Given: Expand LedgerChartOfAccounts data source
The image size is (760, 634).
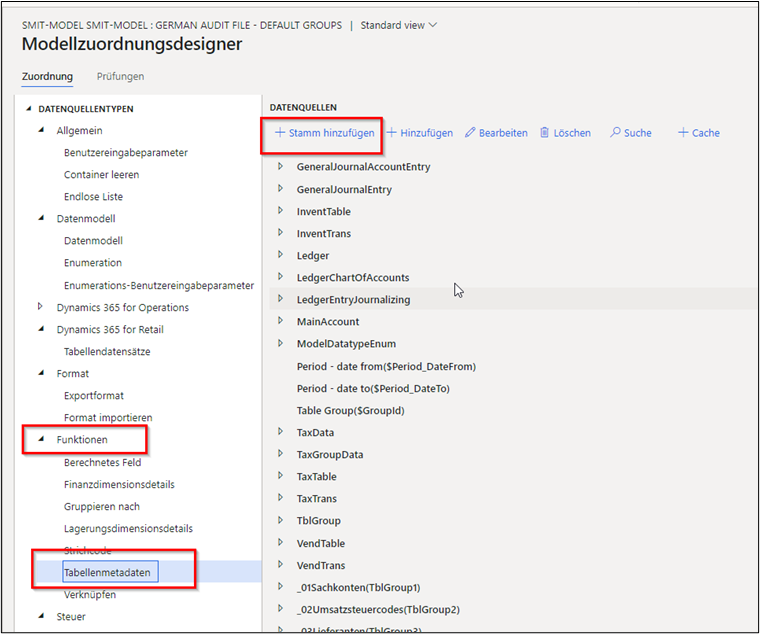Looking at the screenshot, I should coord(280,276).
